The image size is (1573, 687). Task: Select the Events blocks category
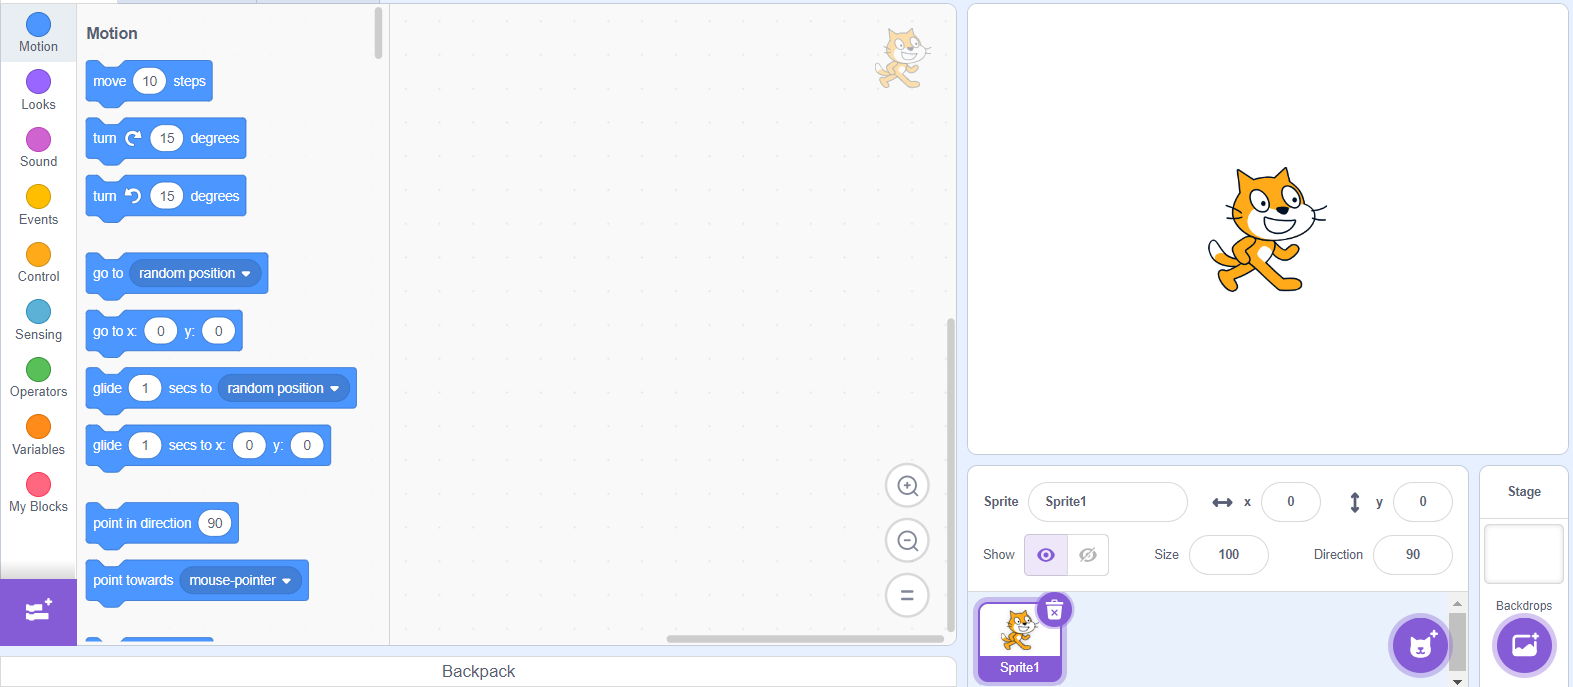38,205
